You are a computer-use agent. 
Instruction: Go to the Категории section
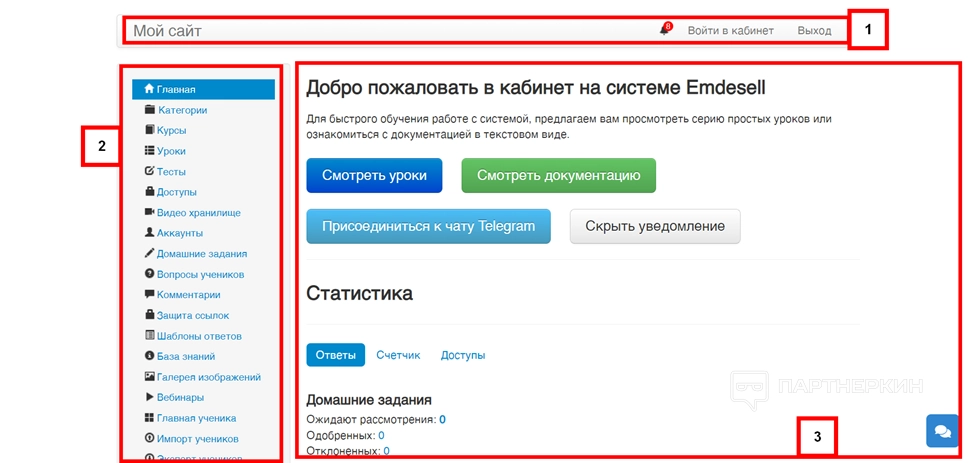click(182, 110)
